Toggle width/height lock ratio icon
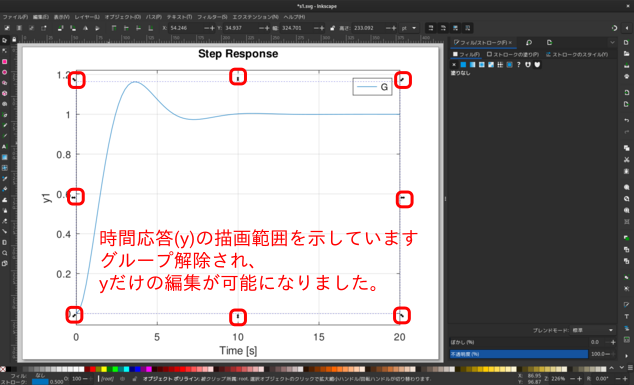 tap(332, 28)
